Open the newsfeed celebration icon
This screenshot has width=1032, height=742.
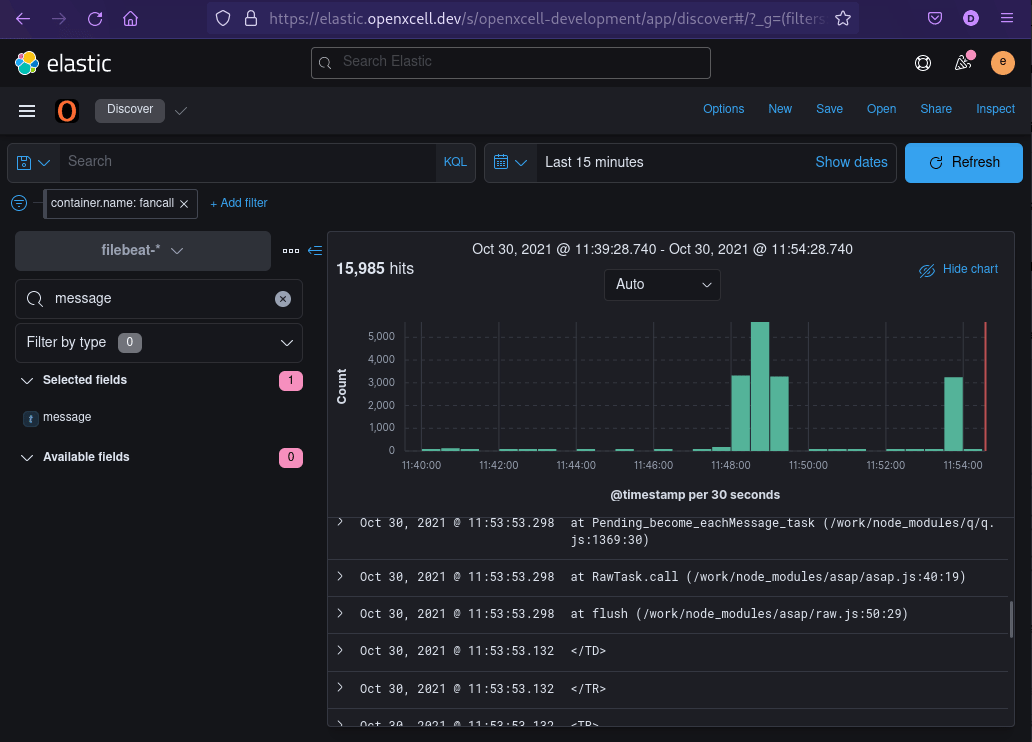pos(963,63)
